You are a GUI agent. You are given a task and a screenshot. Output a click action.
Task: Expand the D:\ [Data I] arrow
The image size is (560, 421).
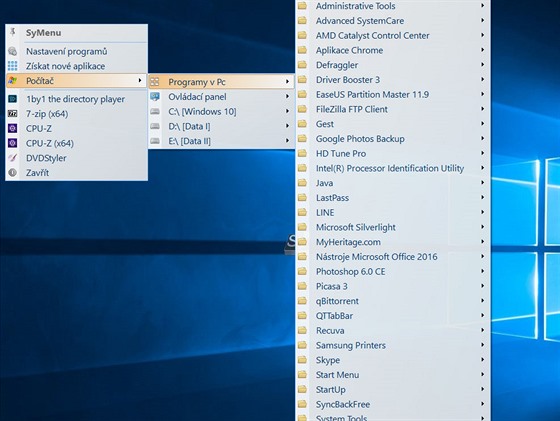pos(287,126)
